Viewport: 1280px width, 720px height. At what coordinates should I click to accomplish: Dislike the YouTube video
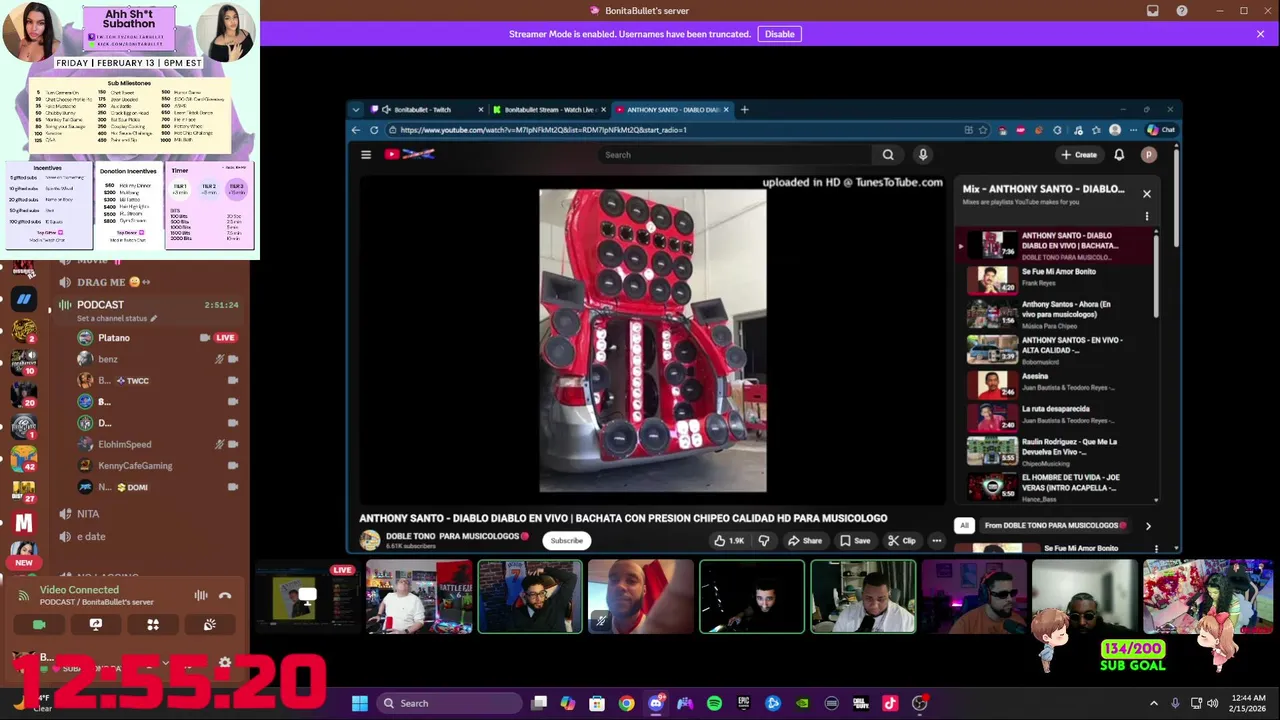click(764, 541)
